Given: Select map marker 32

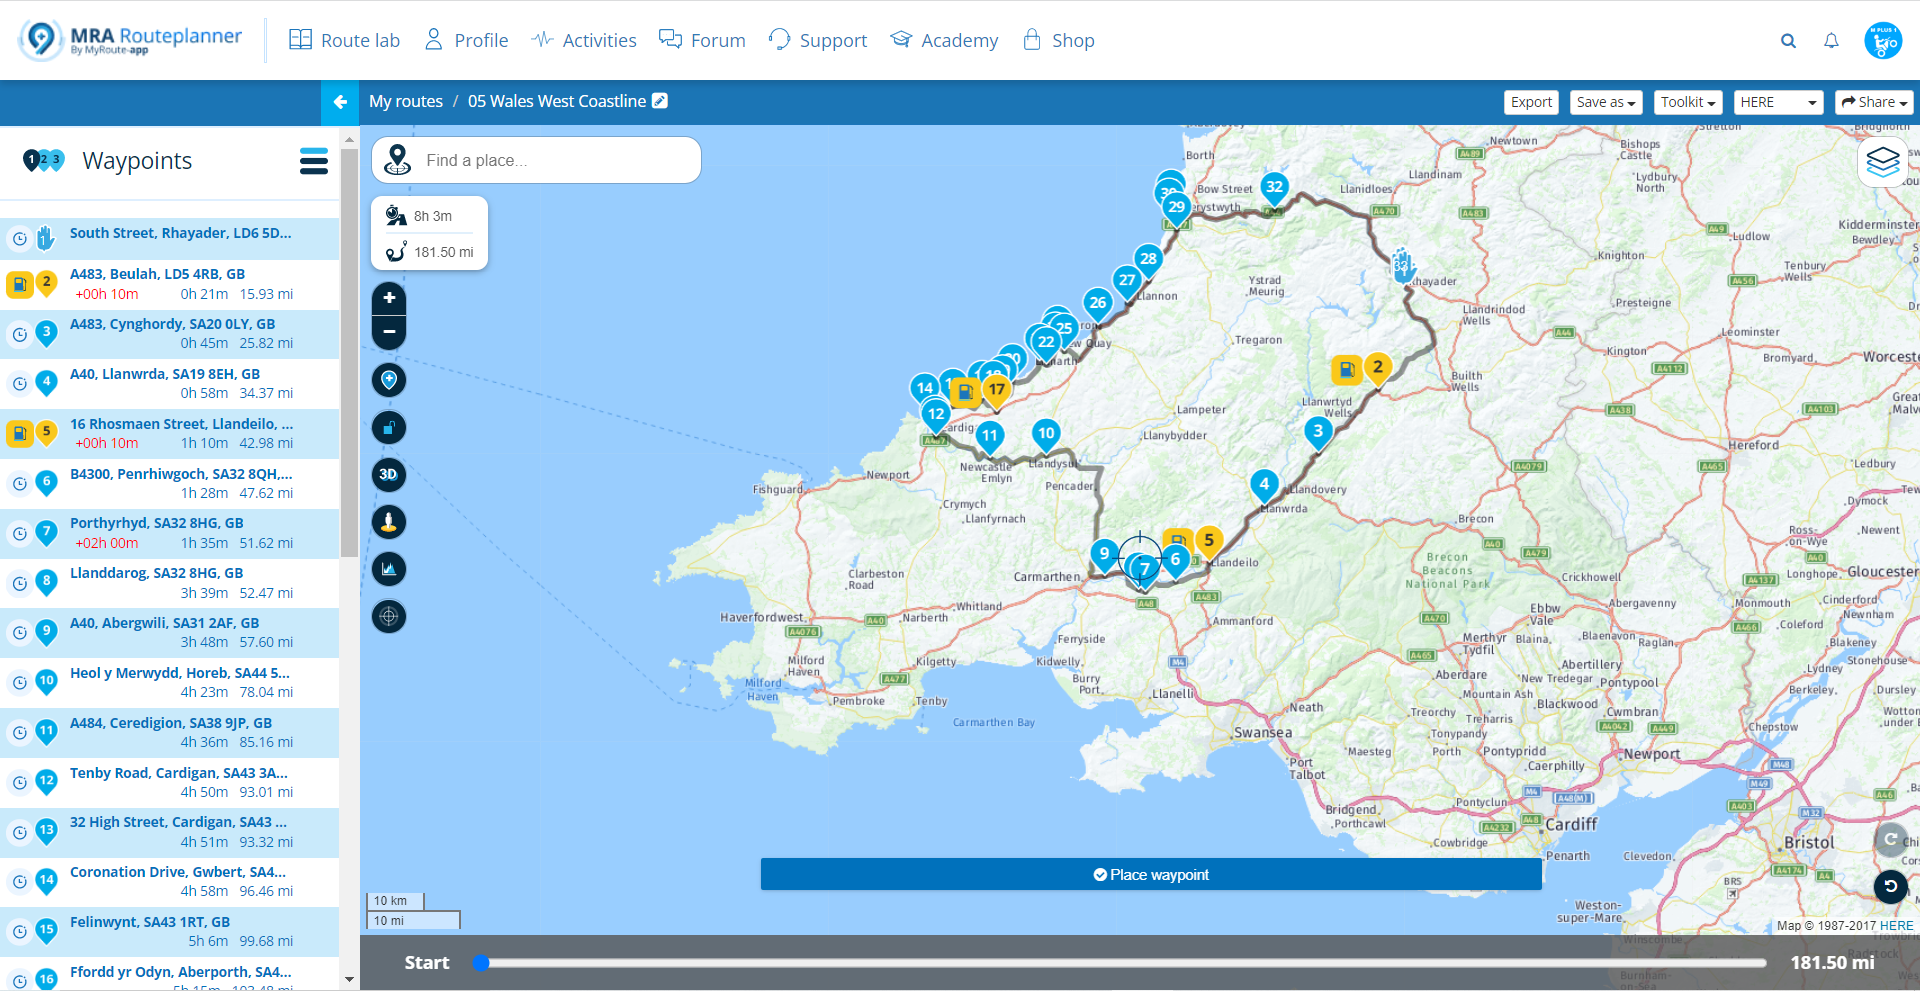Looking at the screenshot, I should click(1274, 188).
